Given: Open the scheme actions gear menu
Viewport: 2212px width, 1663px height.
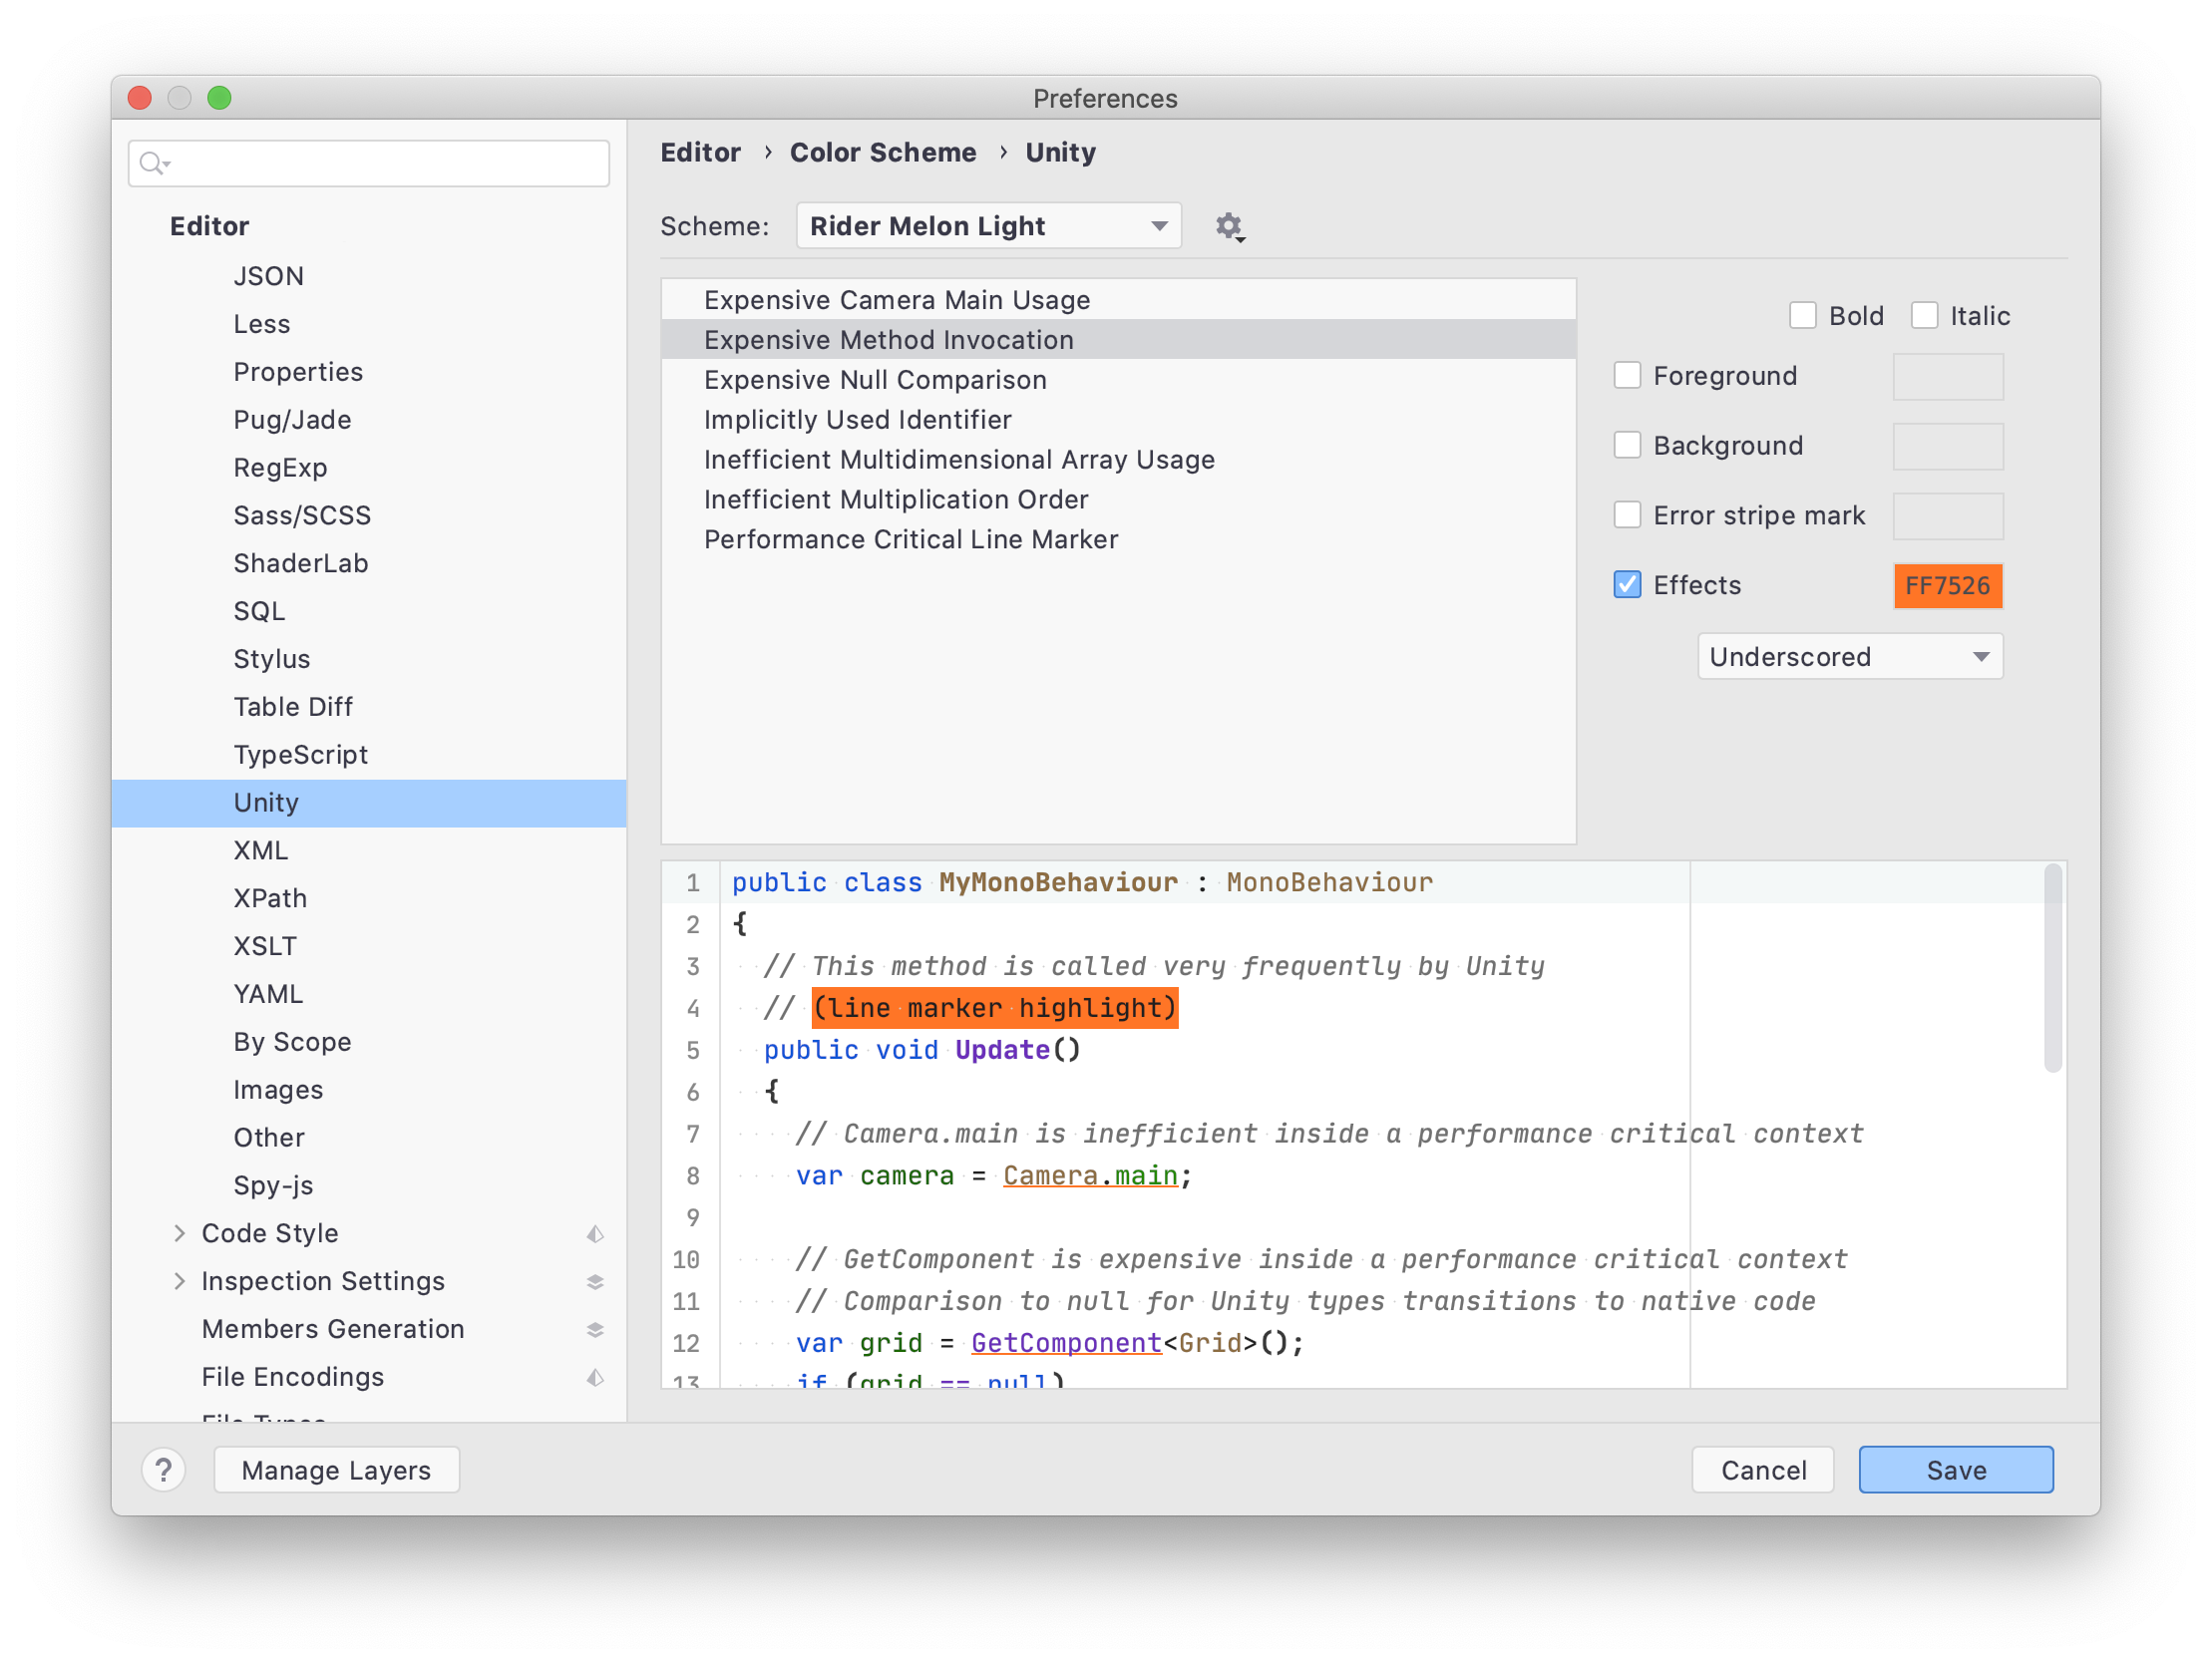Looking at the screenshot, I should click(x=1229, y=227).
